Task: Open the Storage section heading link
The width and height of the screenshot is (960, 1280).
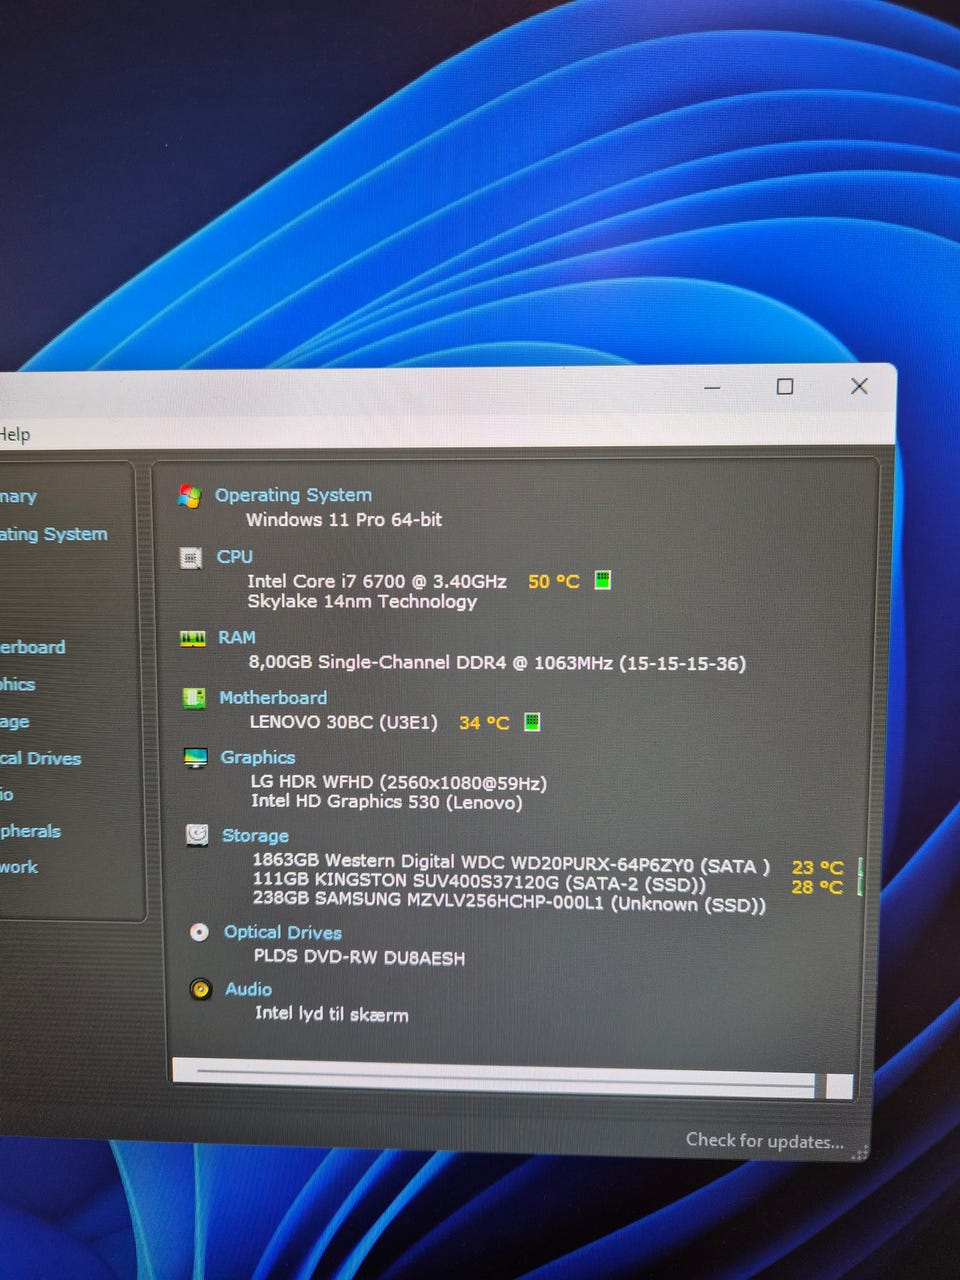Action: pos(255,835)
